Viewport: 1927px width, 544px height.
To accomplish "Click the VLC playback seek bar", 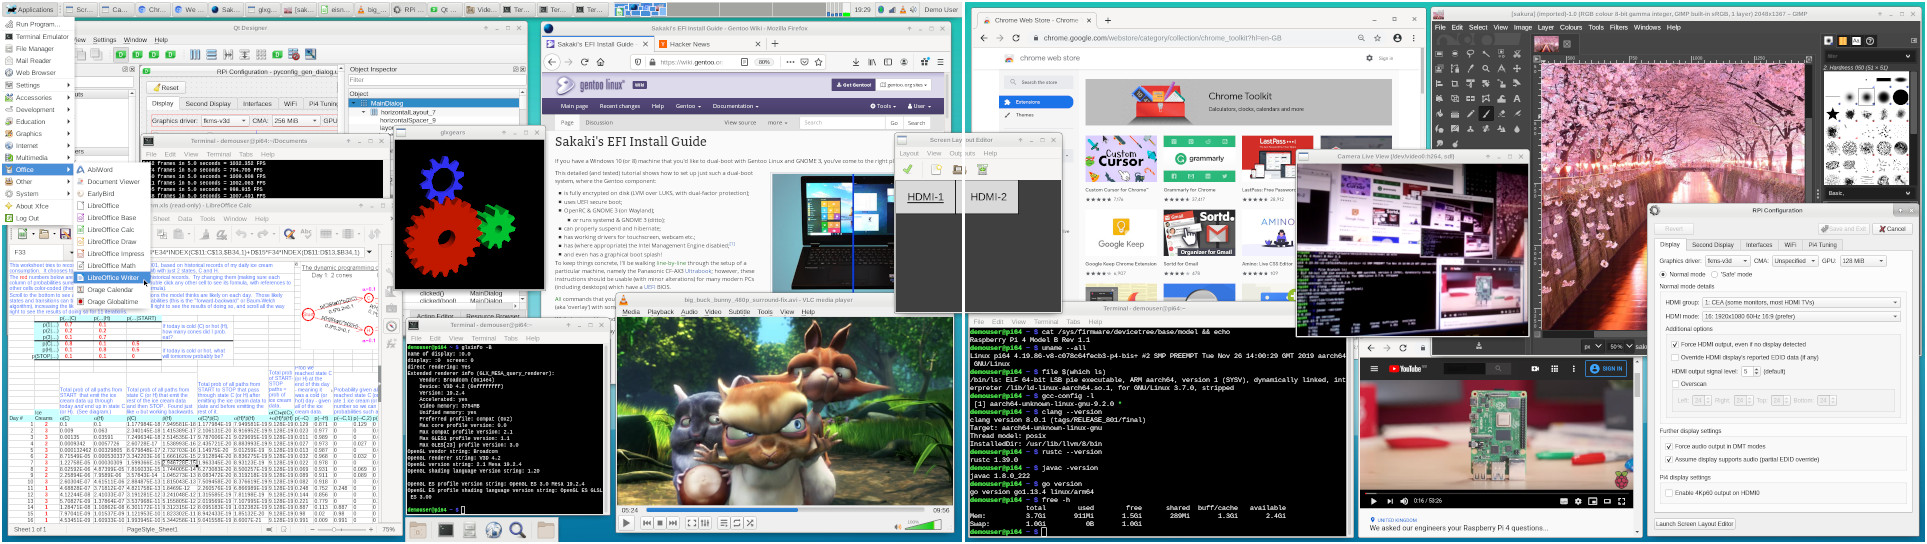I will coord(785,510).
